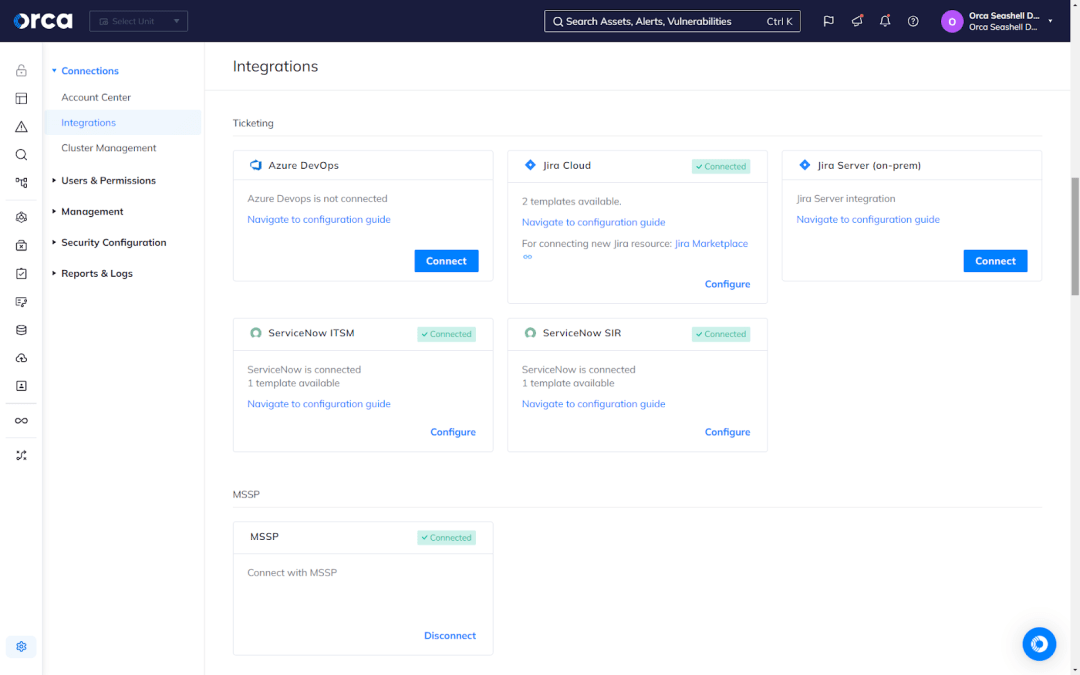Expand the Management section
This screenshot has height=675, width=1080.
tap(88, 211)
